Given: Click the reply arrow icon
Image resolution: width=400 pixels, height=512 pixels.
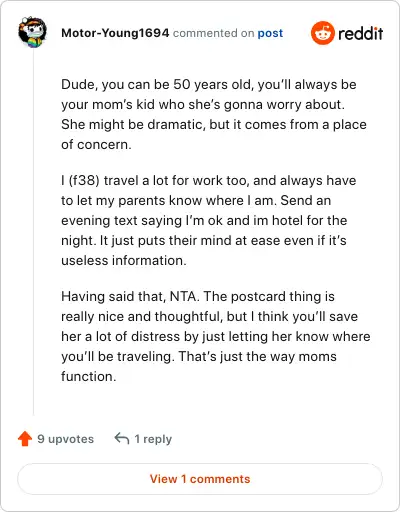Looking at the screenshot, I should 122,439.
